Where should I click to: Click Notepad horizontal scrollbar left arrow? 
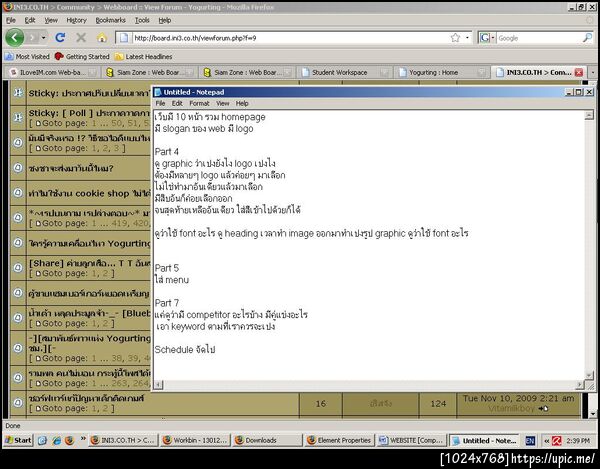[159, 385]
